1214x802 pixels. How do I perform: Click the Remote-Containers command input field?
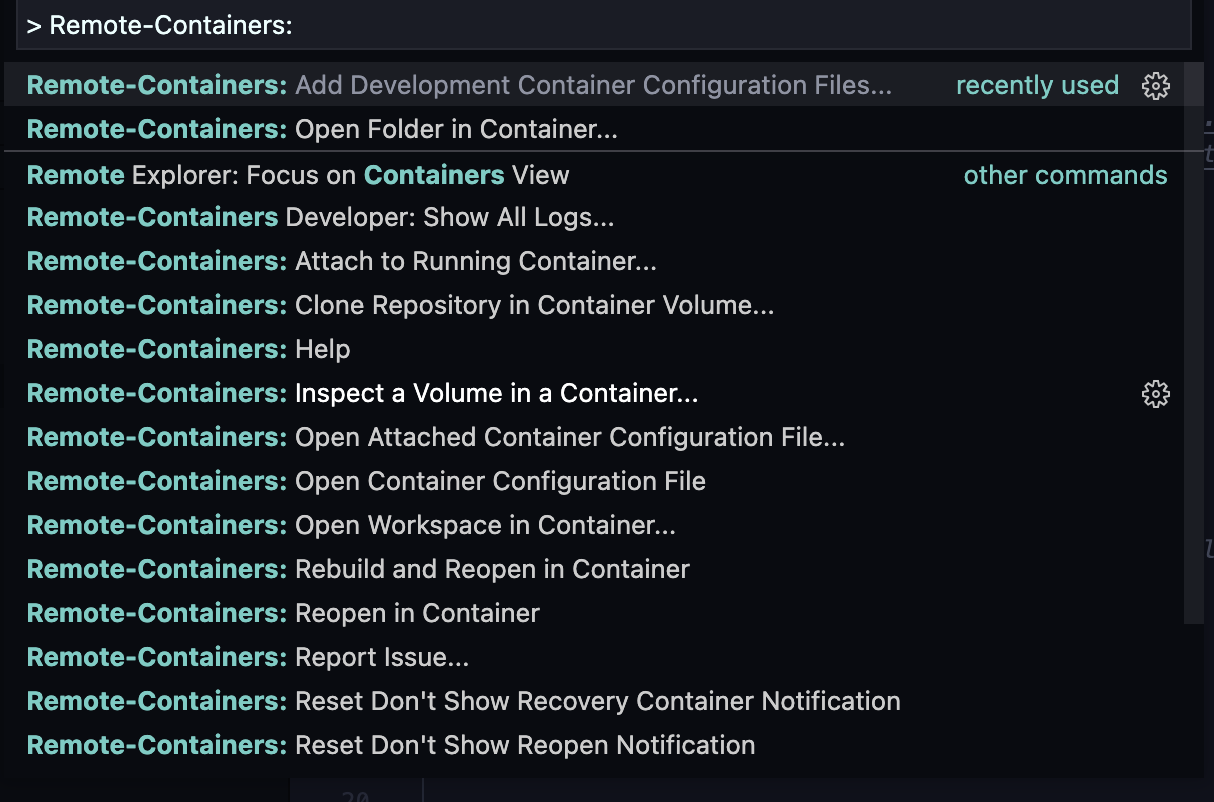[600, 26]
